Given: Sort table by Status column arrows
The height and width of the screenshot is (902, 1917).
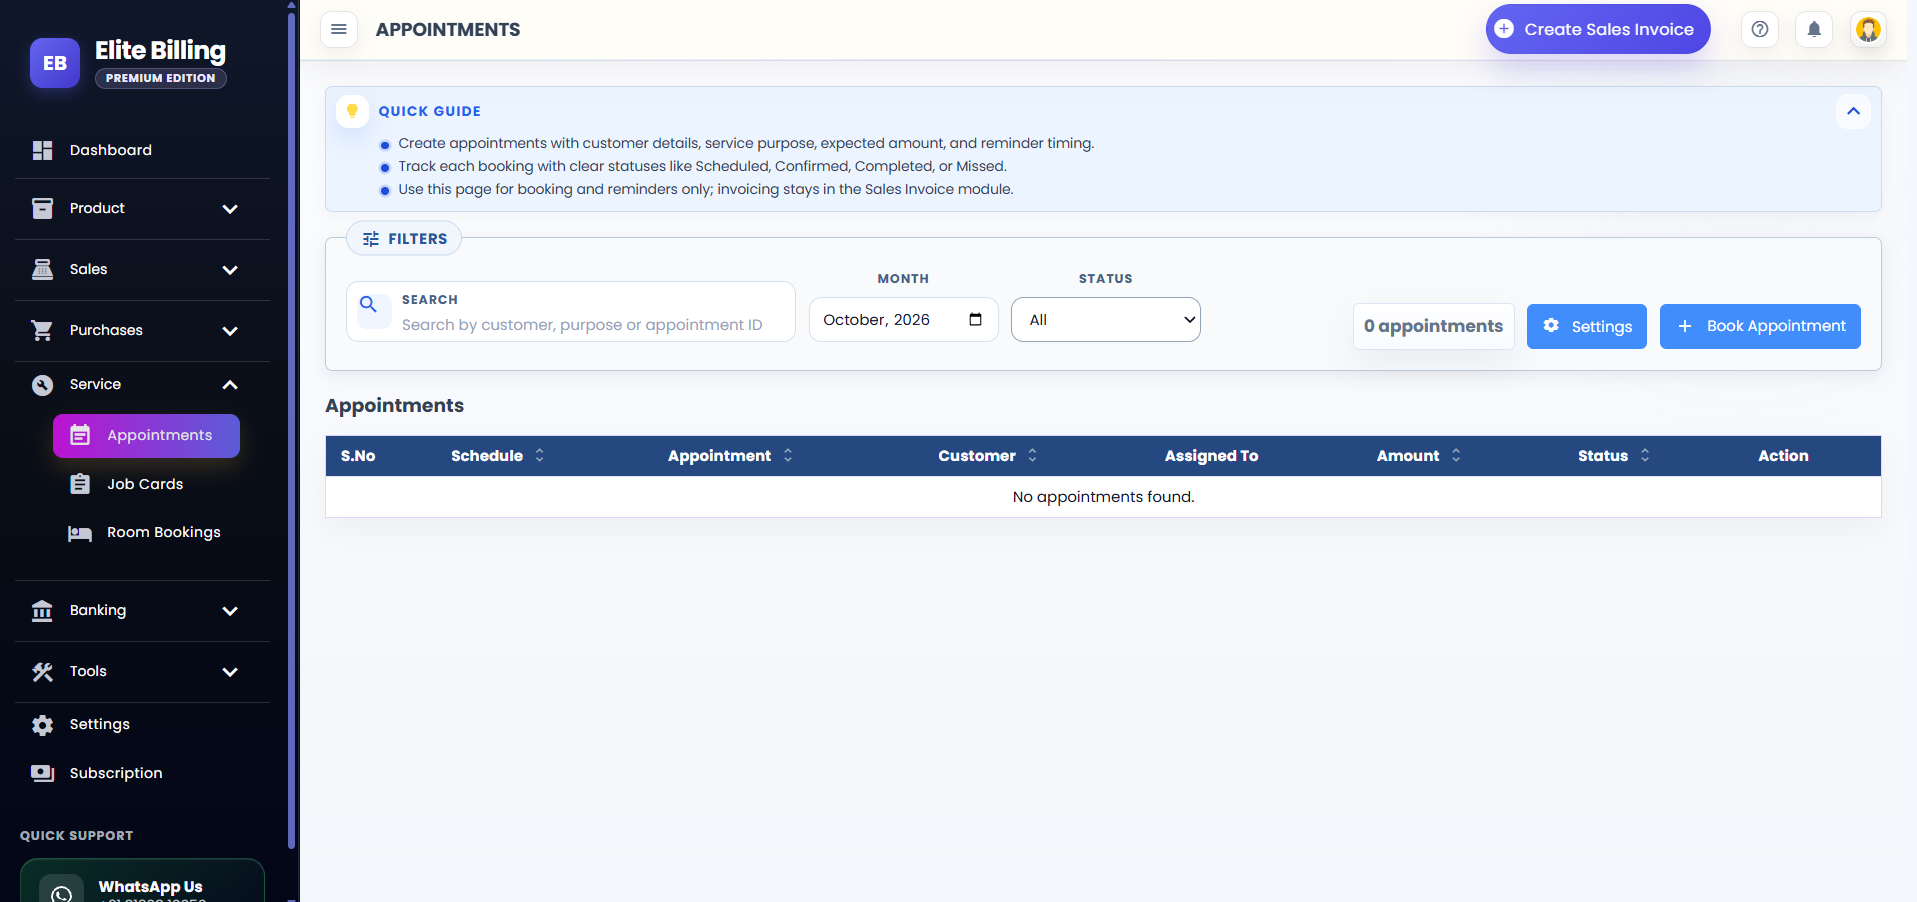Looking at the screenshot, I should (x=1645, y=455).
